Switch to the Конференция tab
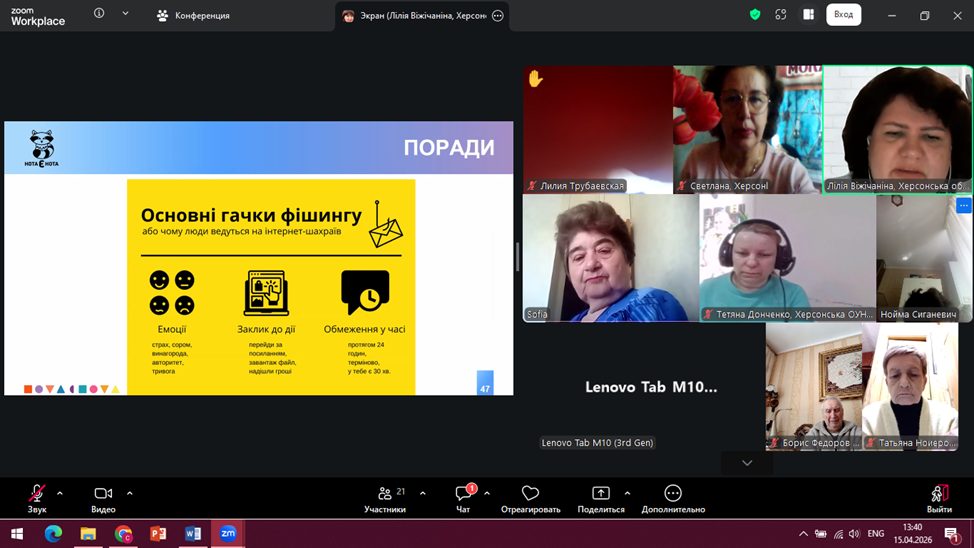The image size is (974, 548). [x=194, y=16]
